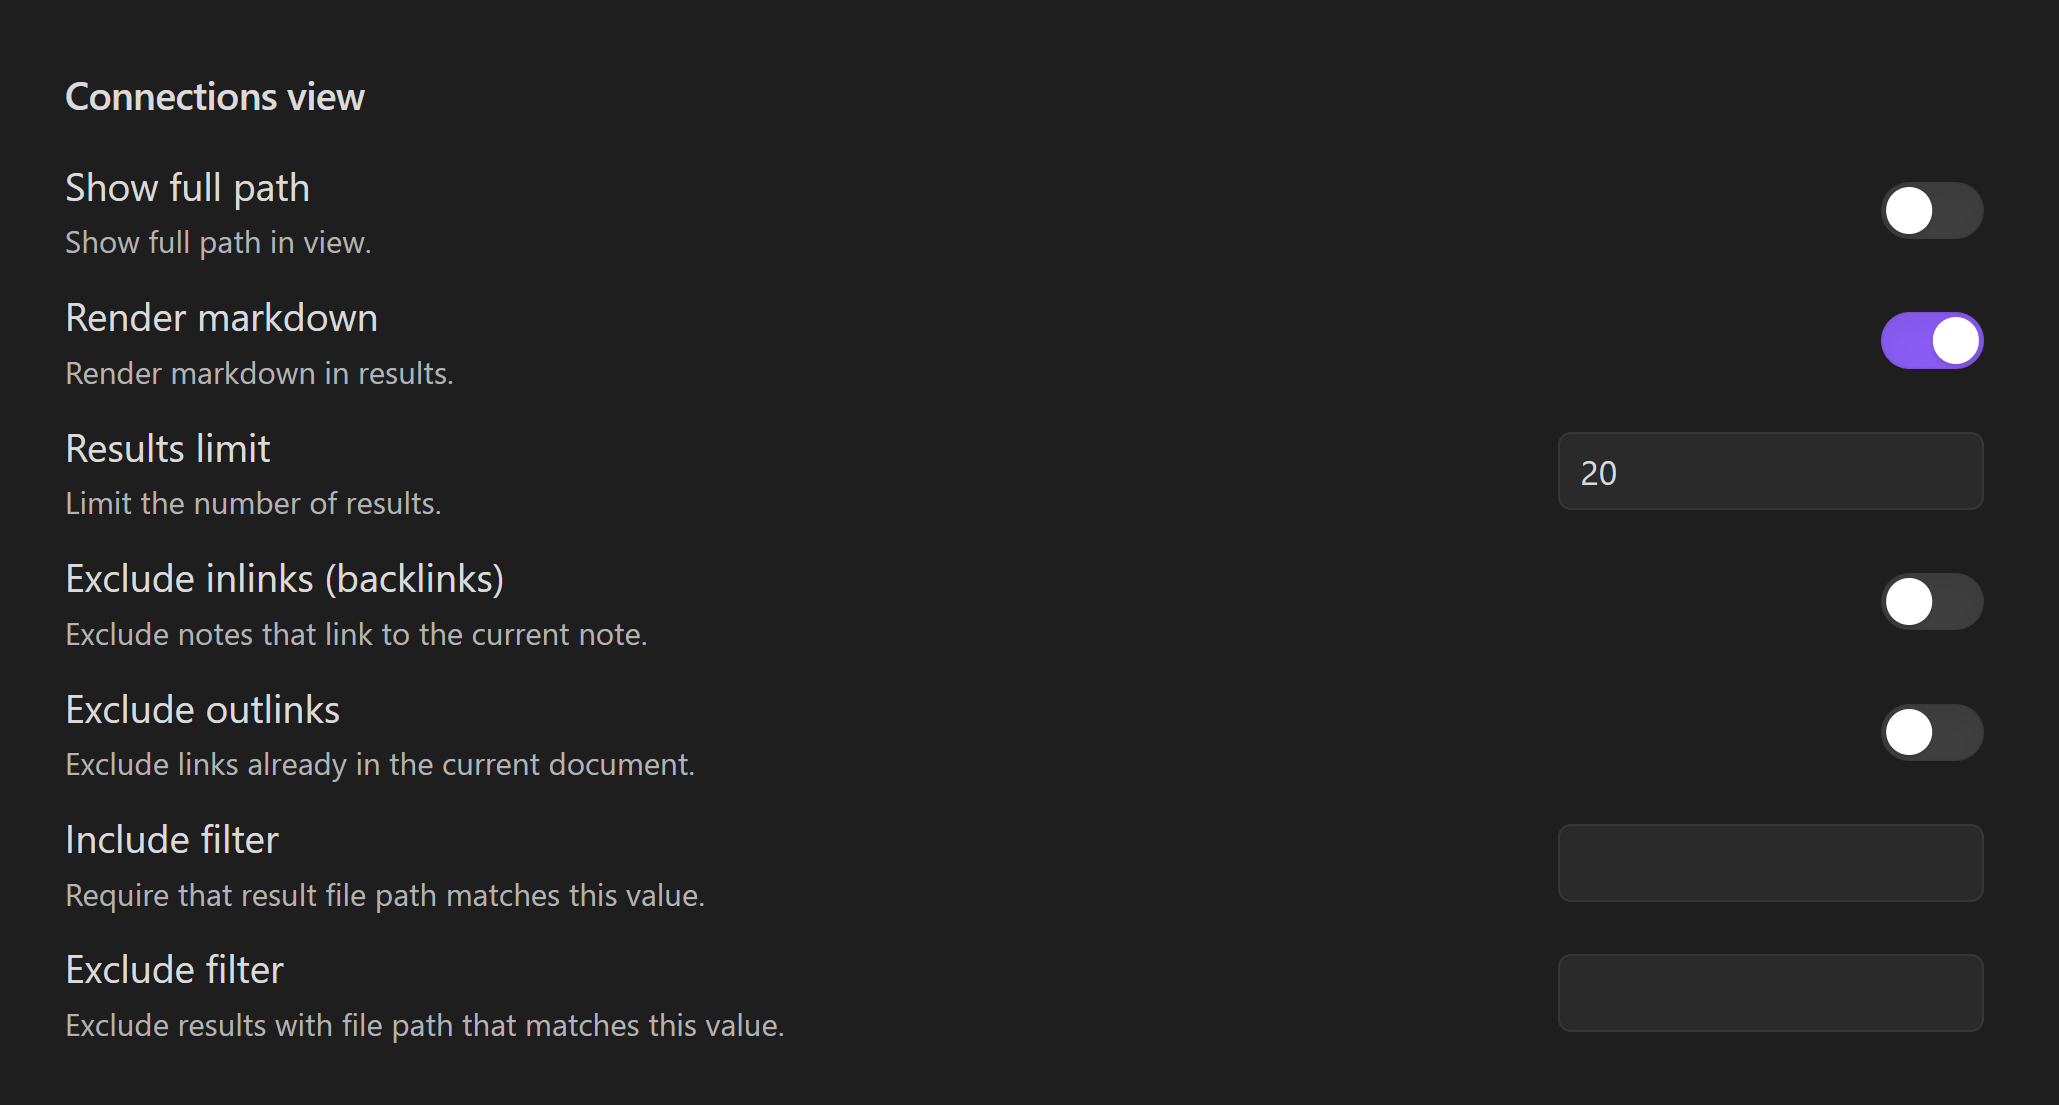Screen dimensions: 2059x1105
Task: Click the "Exclude filter" setting title
Action: [x=174, y=970]
